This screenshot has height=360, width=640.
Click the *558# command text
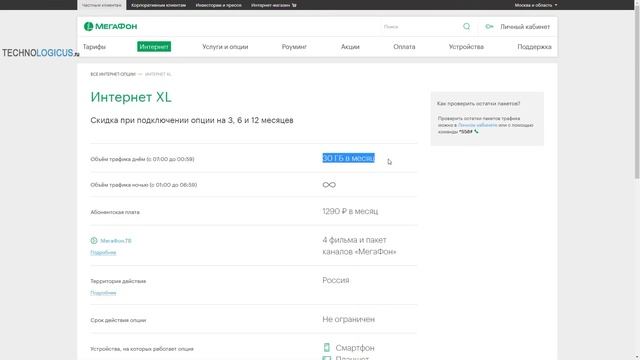pos(466,132)
